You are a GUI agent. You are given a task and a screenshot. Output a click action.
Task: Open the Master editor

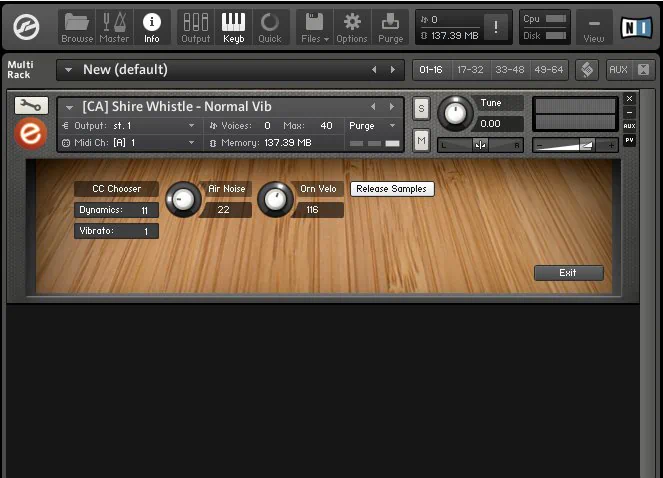click(114, 27)
